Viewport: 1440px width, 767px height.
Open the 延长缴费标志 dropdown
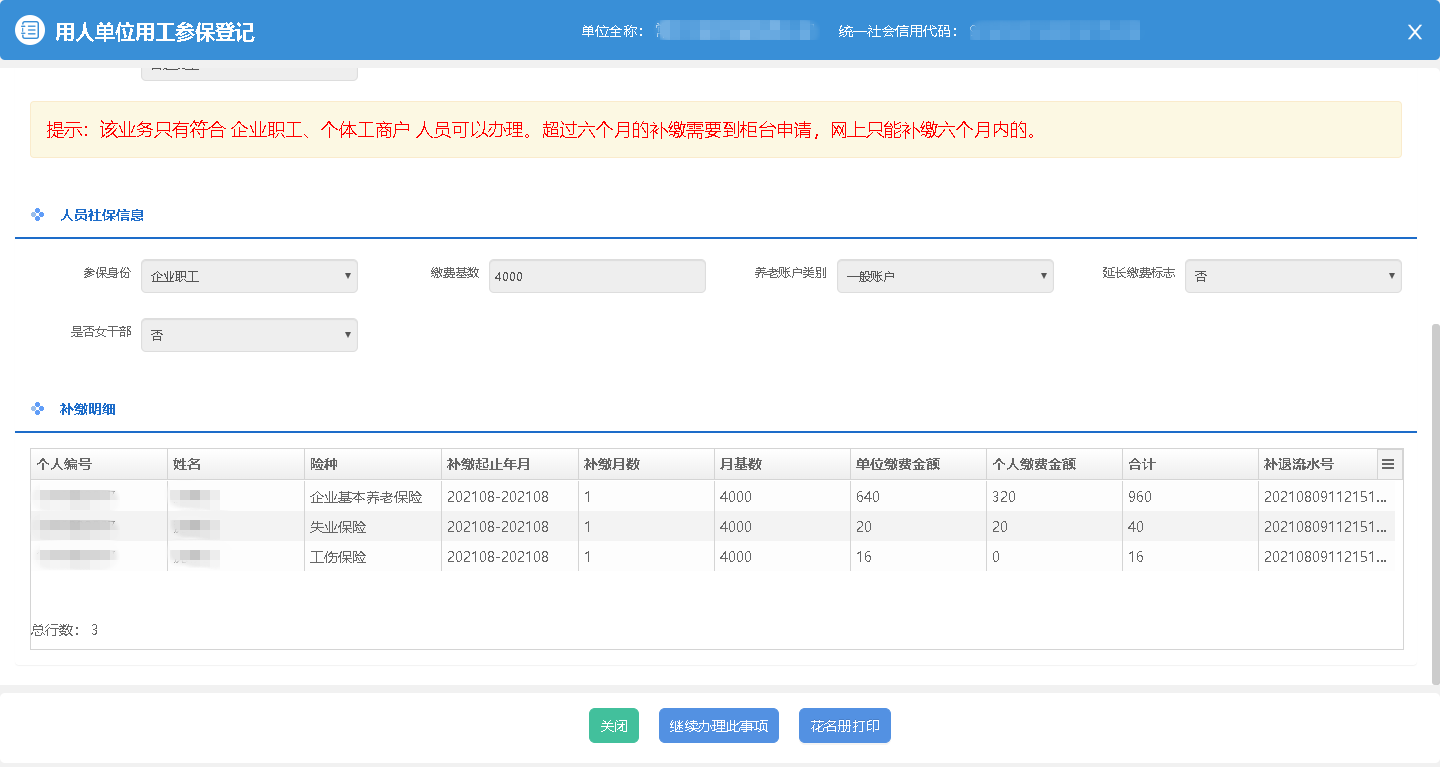coord(1292,276)
